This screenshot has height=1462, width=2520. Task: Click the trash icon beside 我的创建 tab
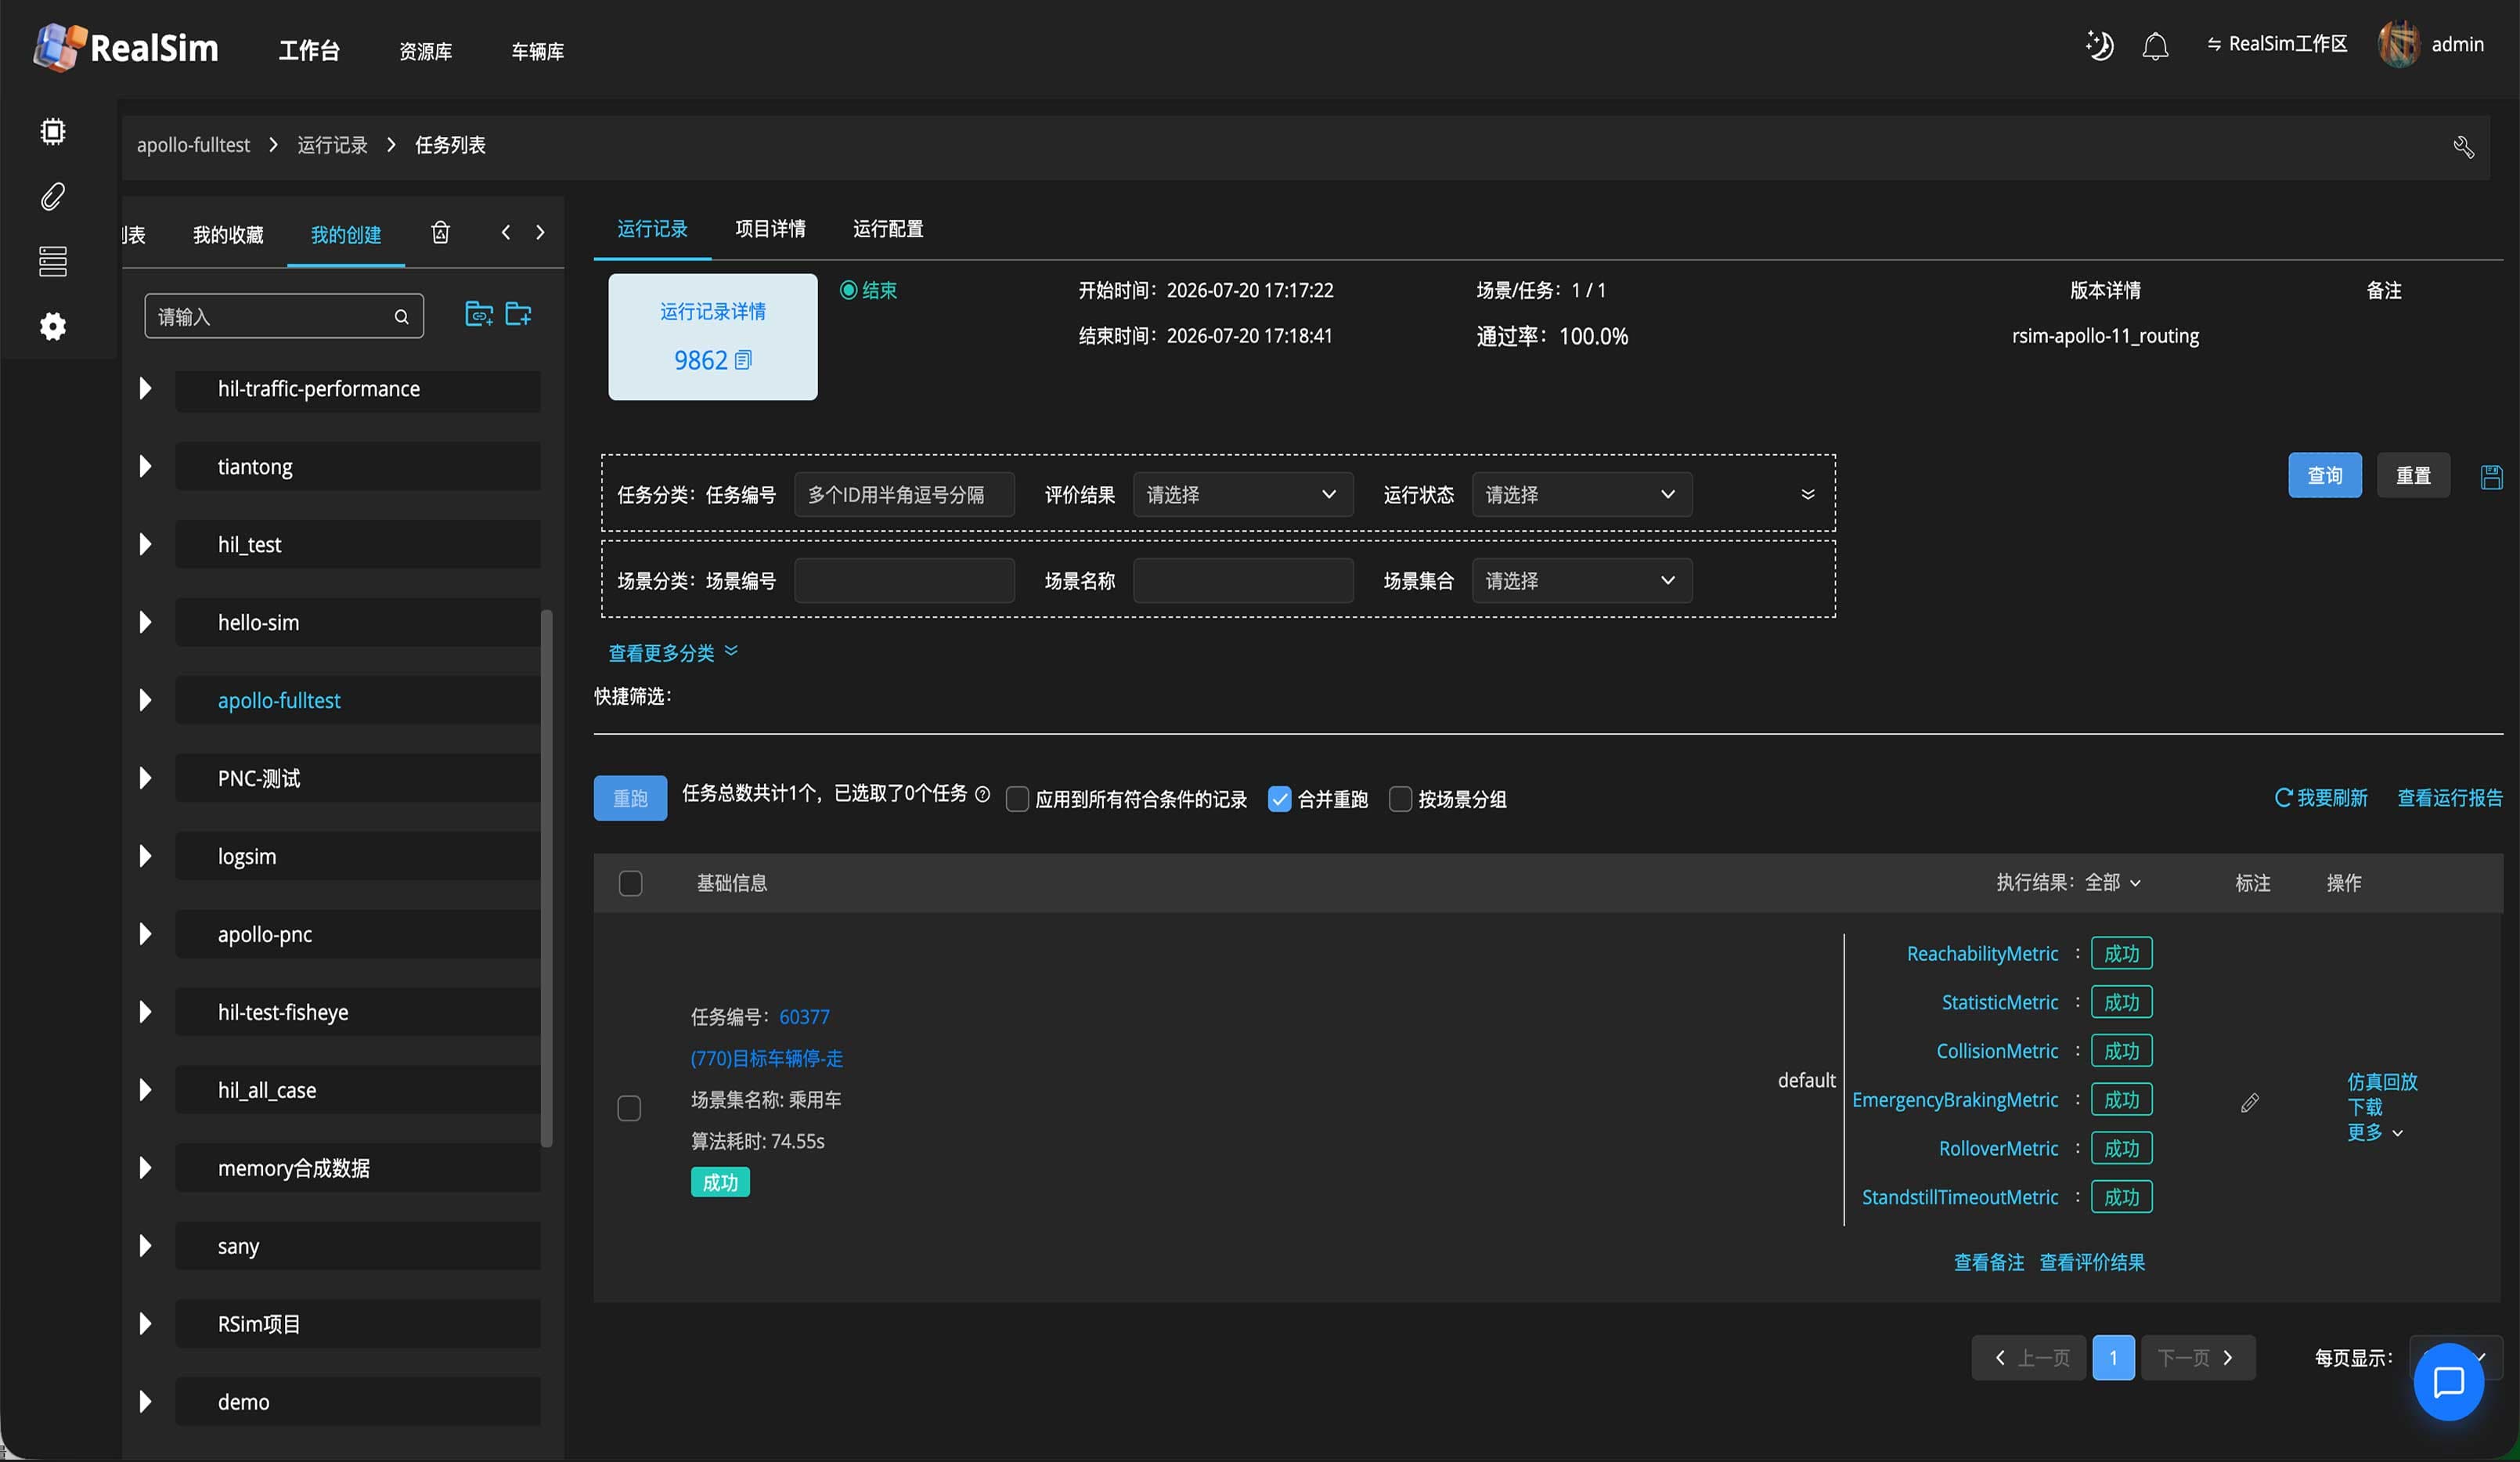440,233
